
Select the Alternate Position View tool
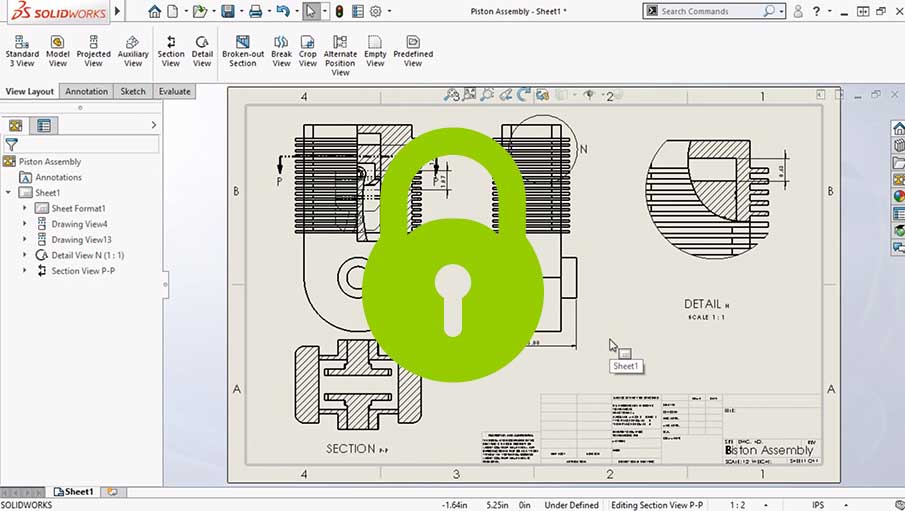(340, 52)
